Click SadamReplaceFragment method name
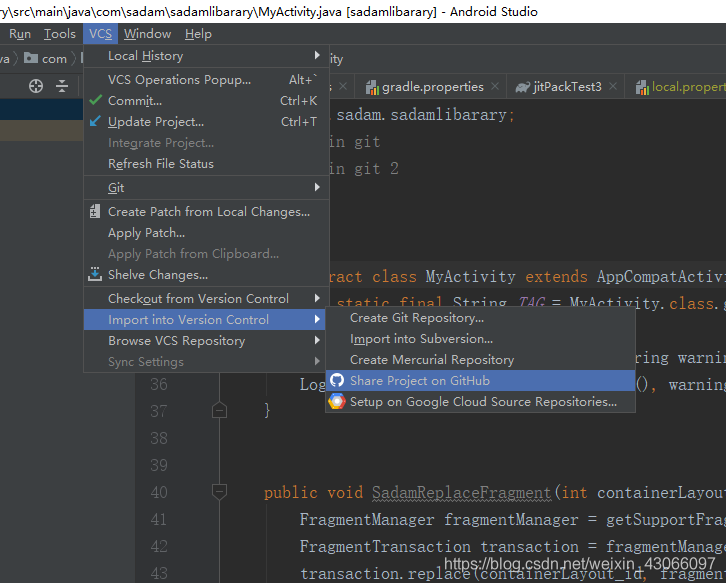726x583 pixels. click(x=462, y=492)
